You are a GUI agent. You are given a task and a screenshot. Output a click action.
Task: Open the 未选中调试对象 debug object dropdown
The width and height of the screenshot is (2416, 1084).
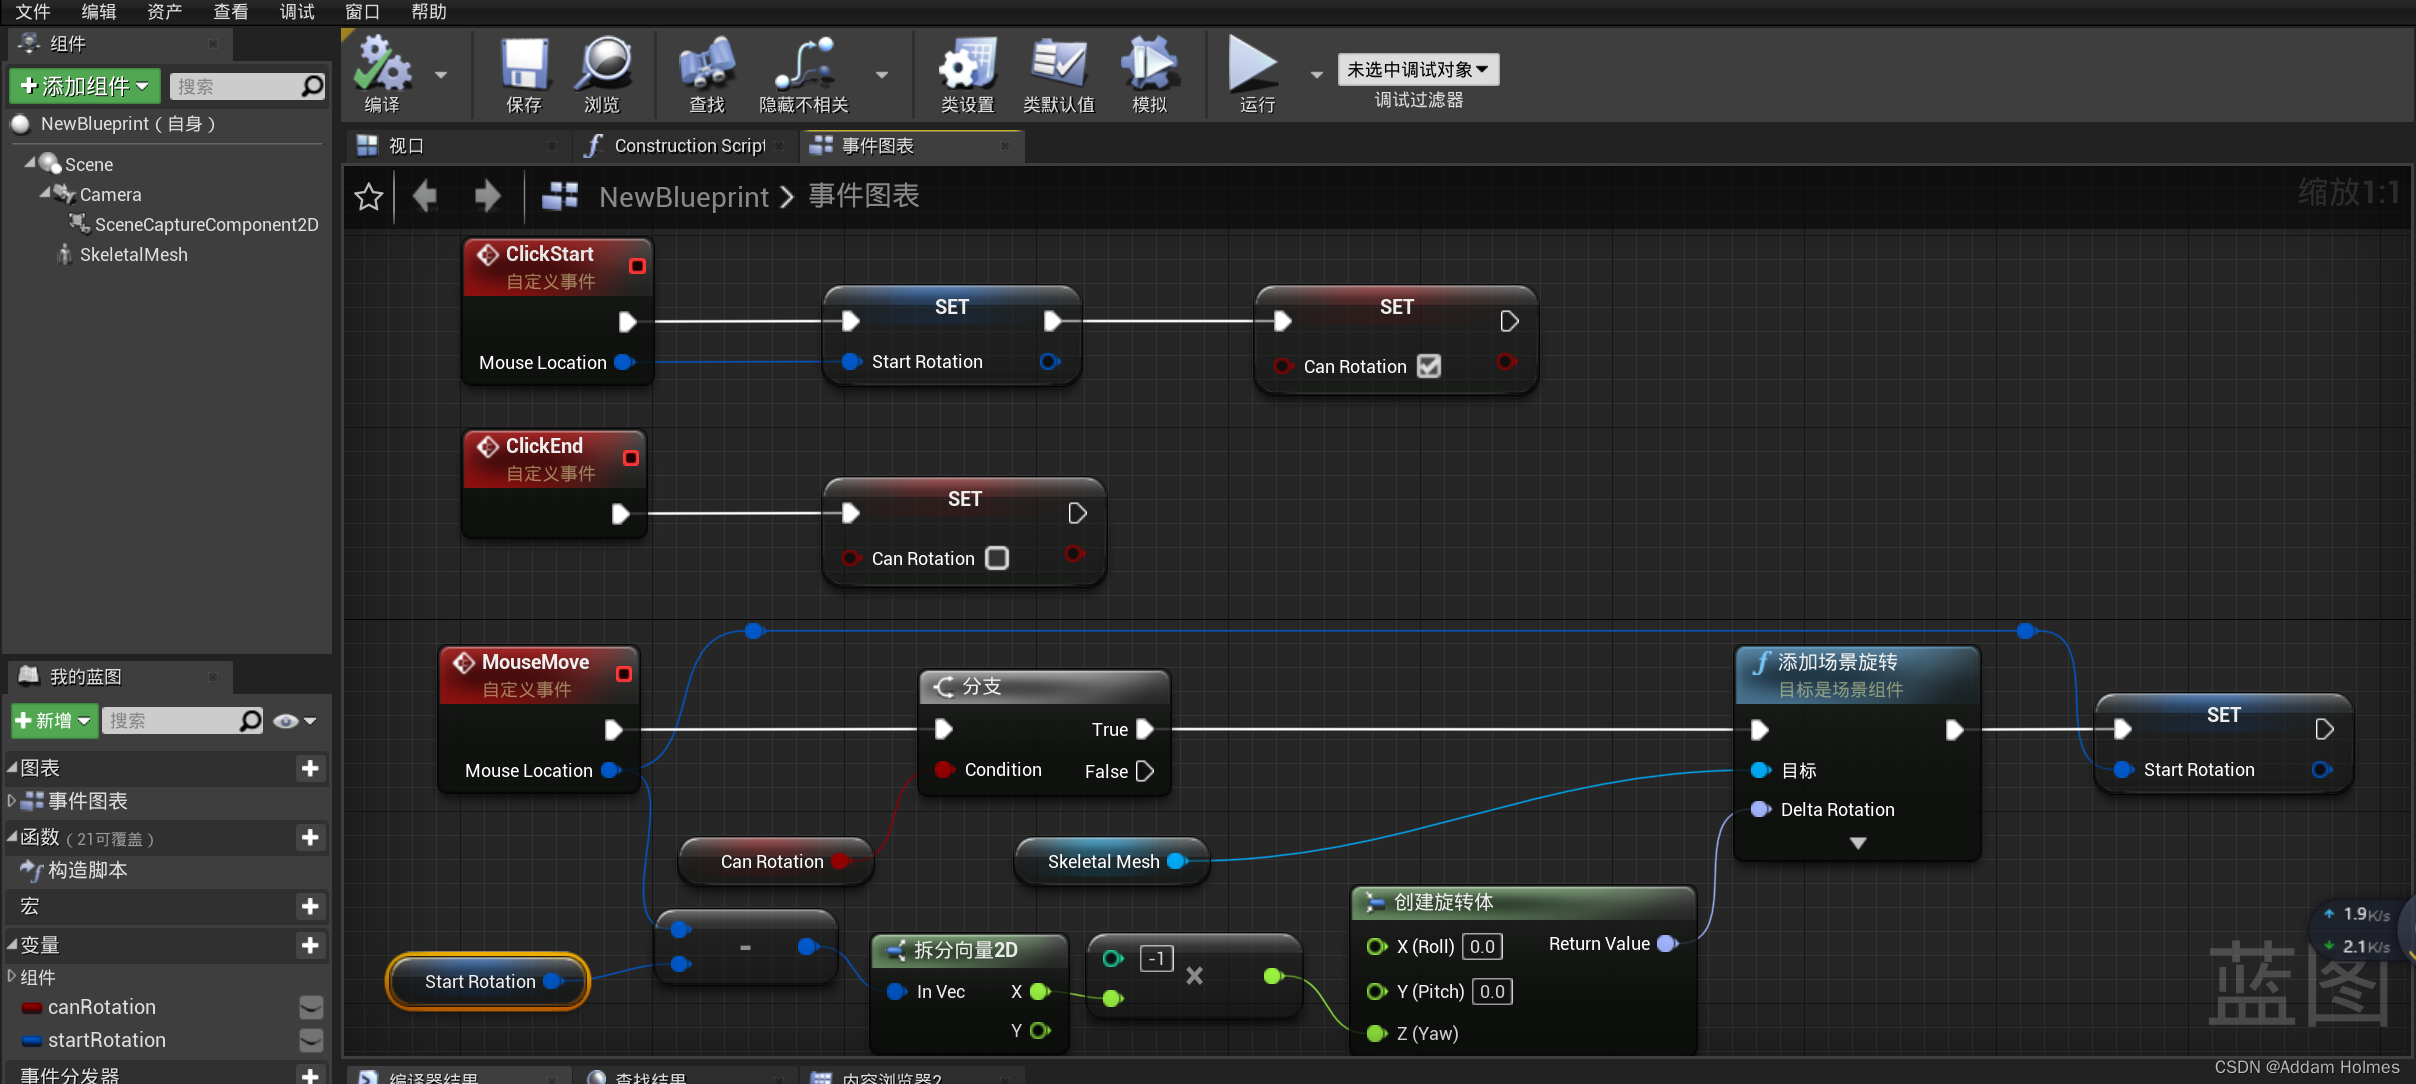[1417, 70]
